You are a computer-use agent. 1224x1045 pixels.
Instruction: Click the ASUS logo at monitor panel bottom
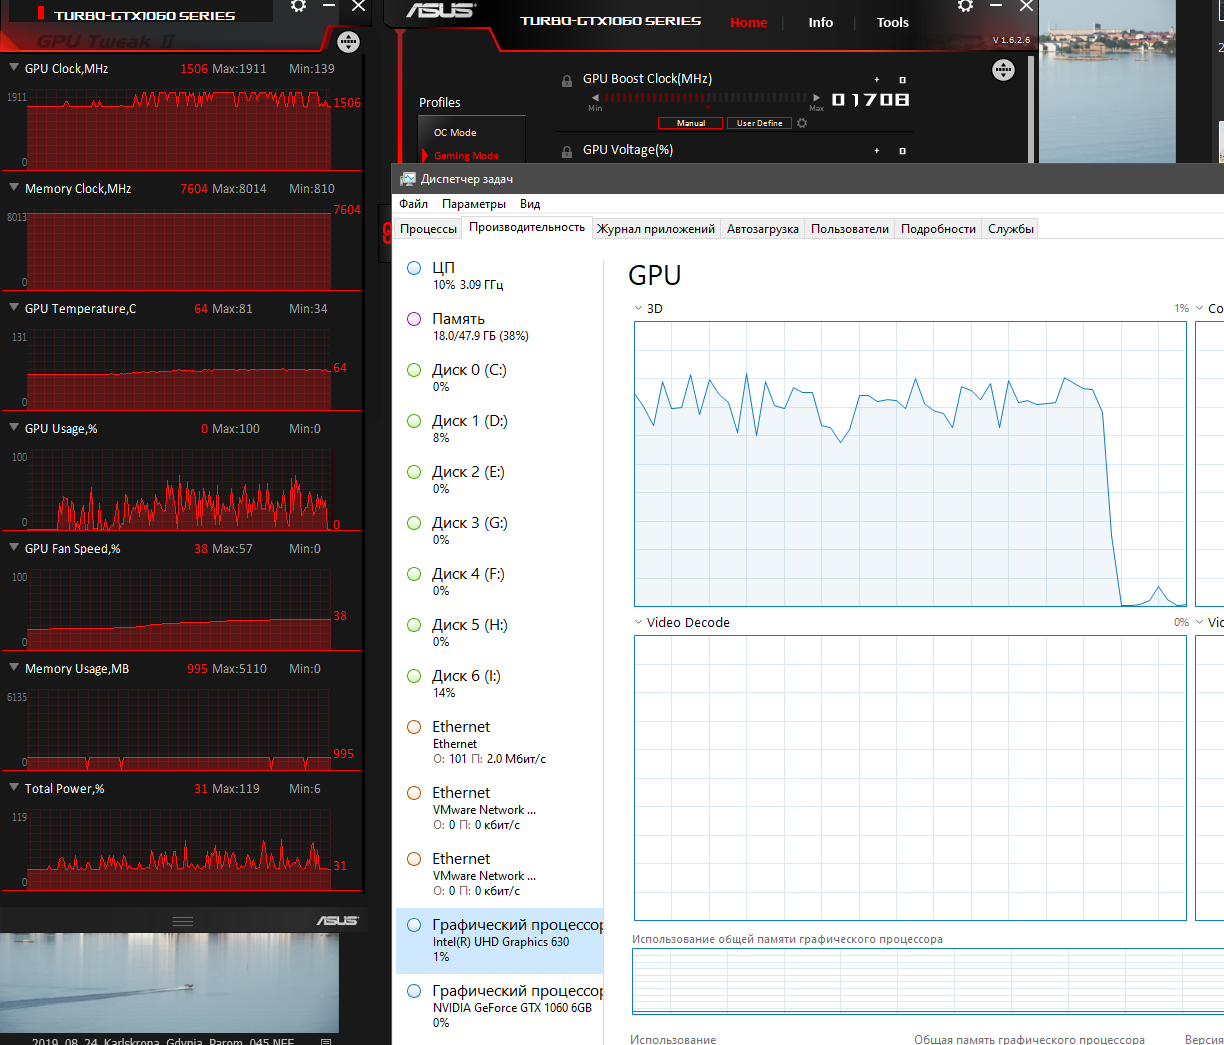[x=337, y=920]
